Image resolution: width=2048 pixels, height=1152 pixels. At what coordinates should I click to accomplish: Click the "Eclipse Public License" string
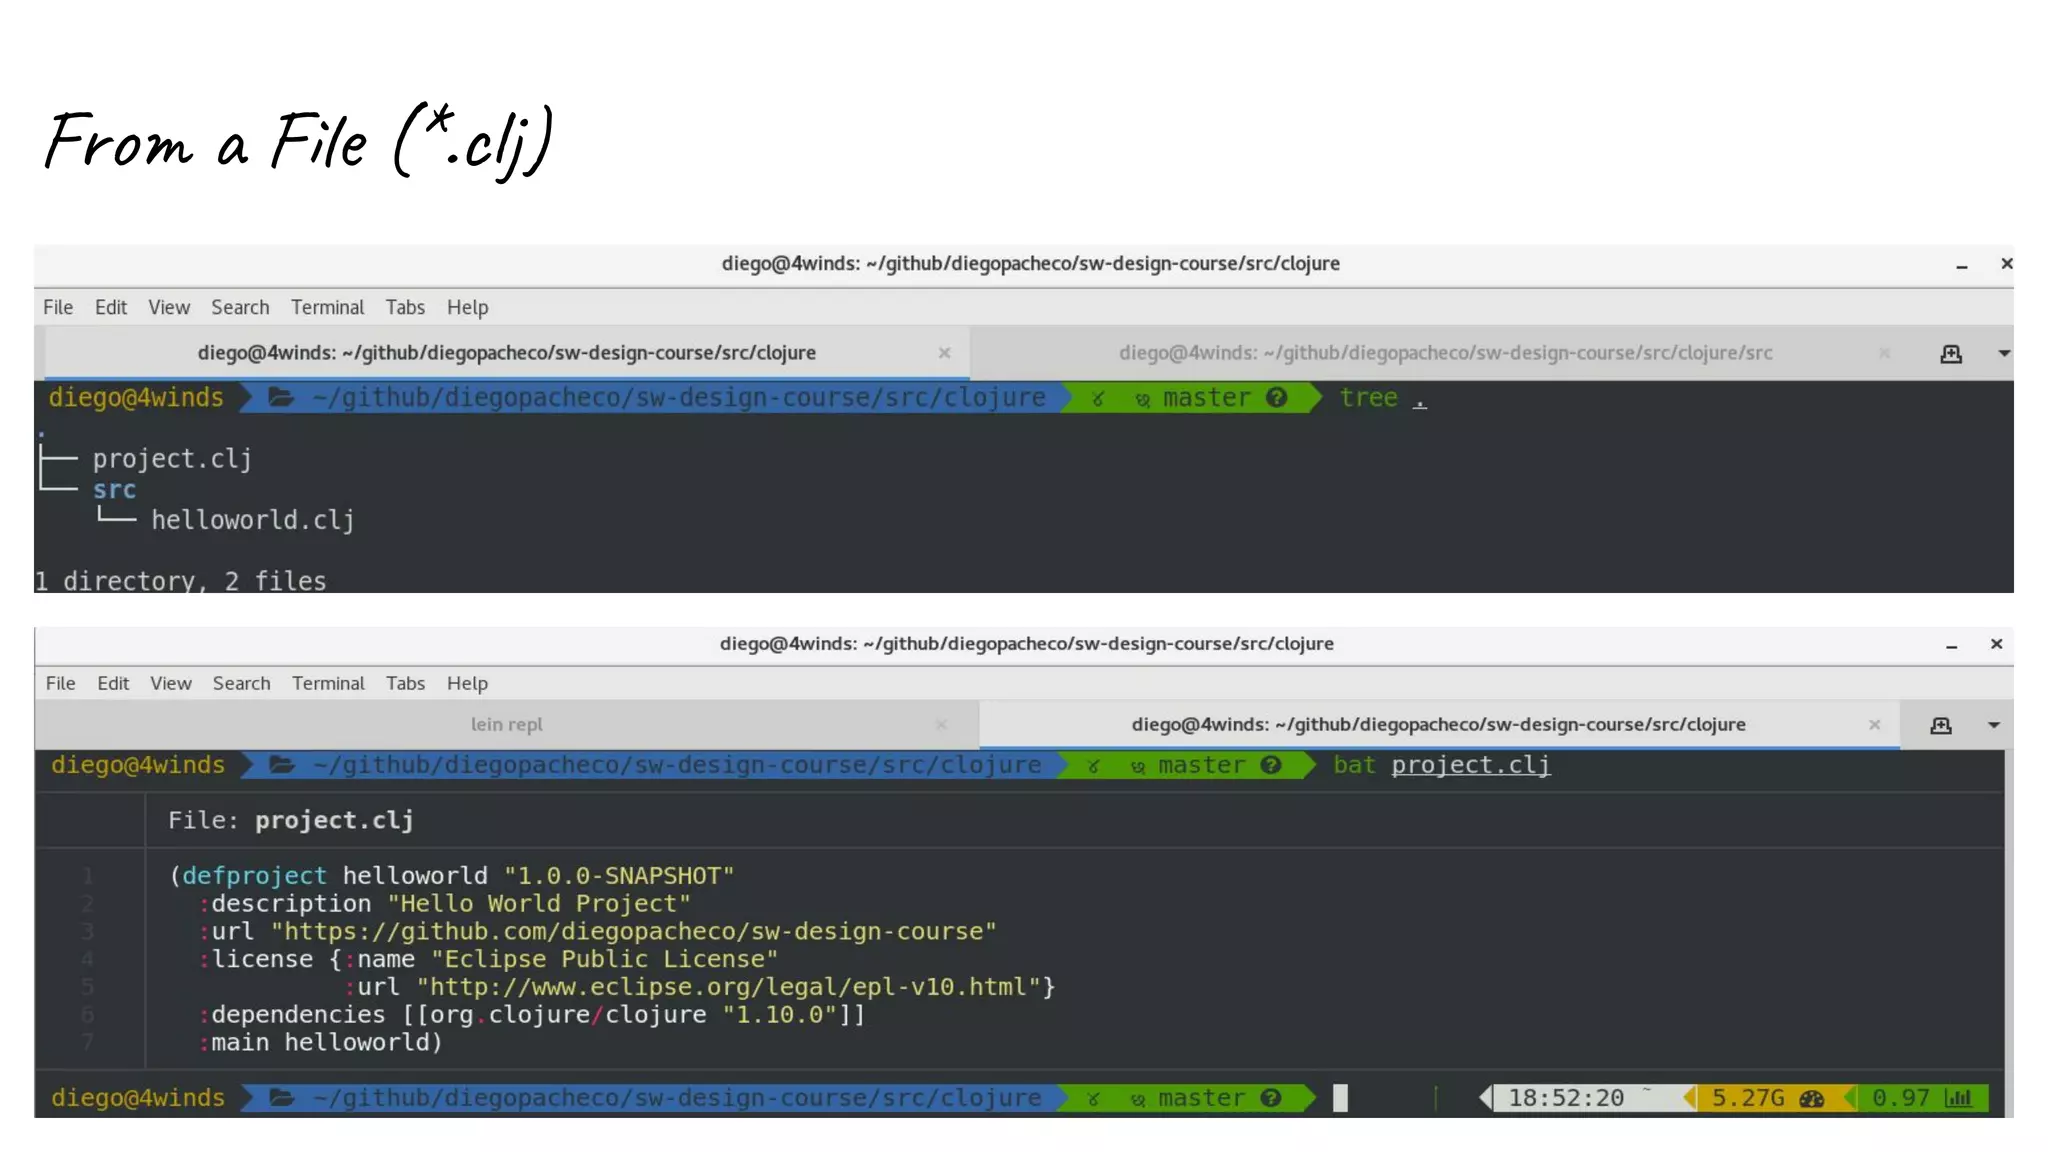tap(604, 959)
